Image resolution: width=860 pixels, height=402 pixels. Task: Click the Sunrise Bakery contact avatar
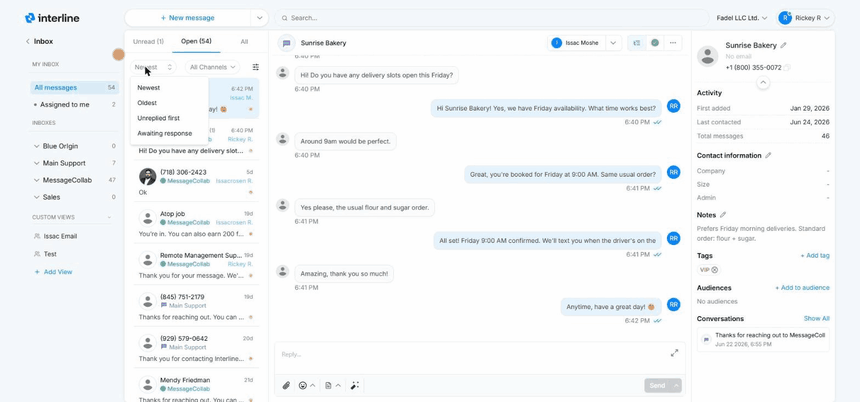(x=708, y=56)
